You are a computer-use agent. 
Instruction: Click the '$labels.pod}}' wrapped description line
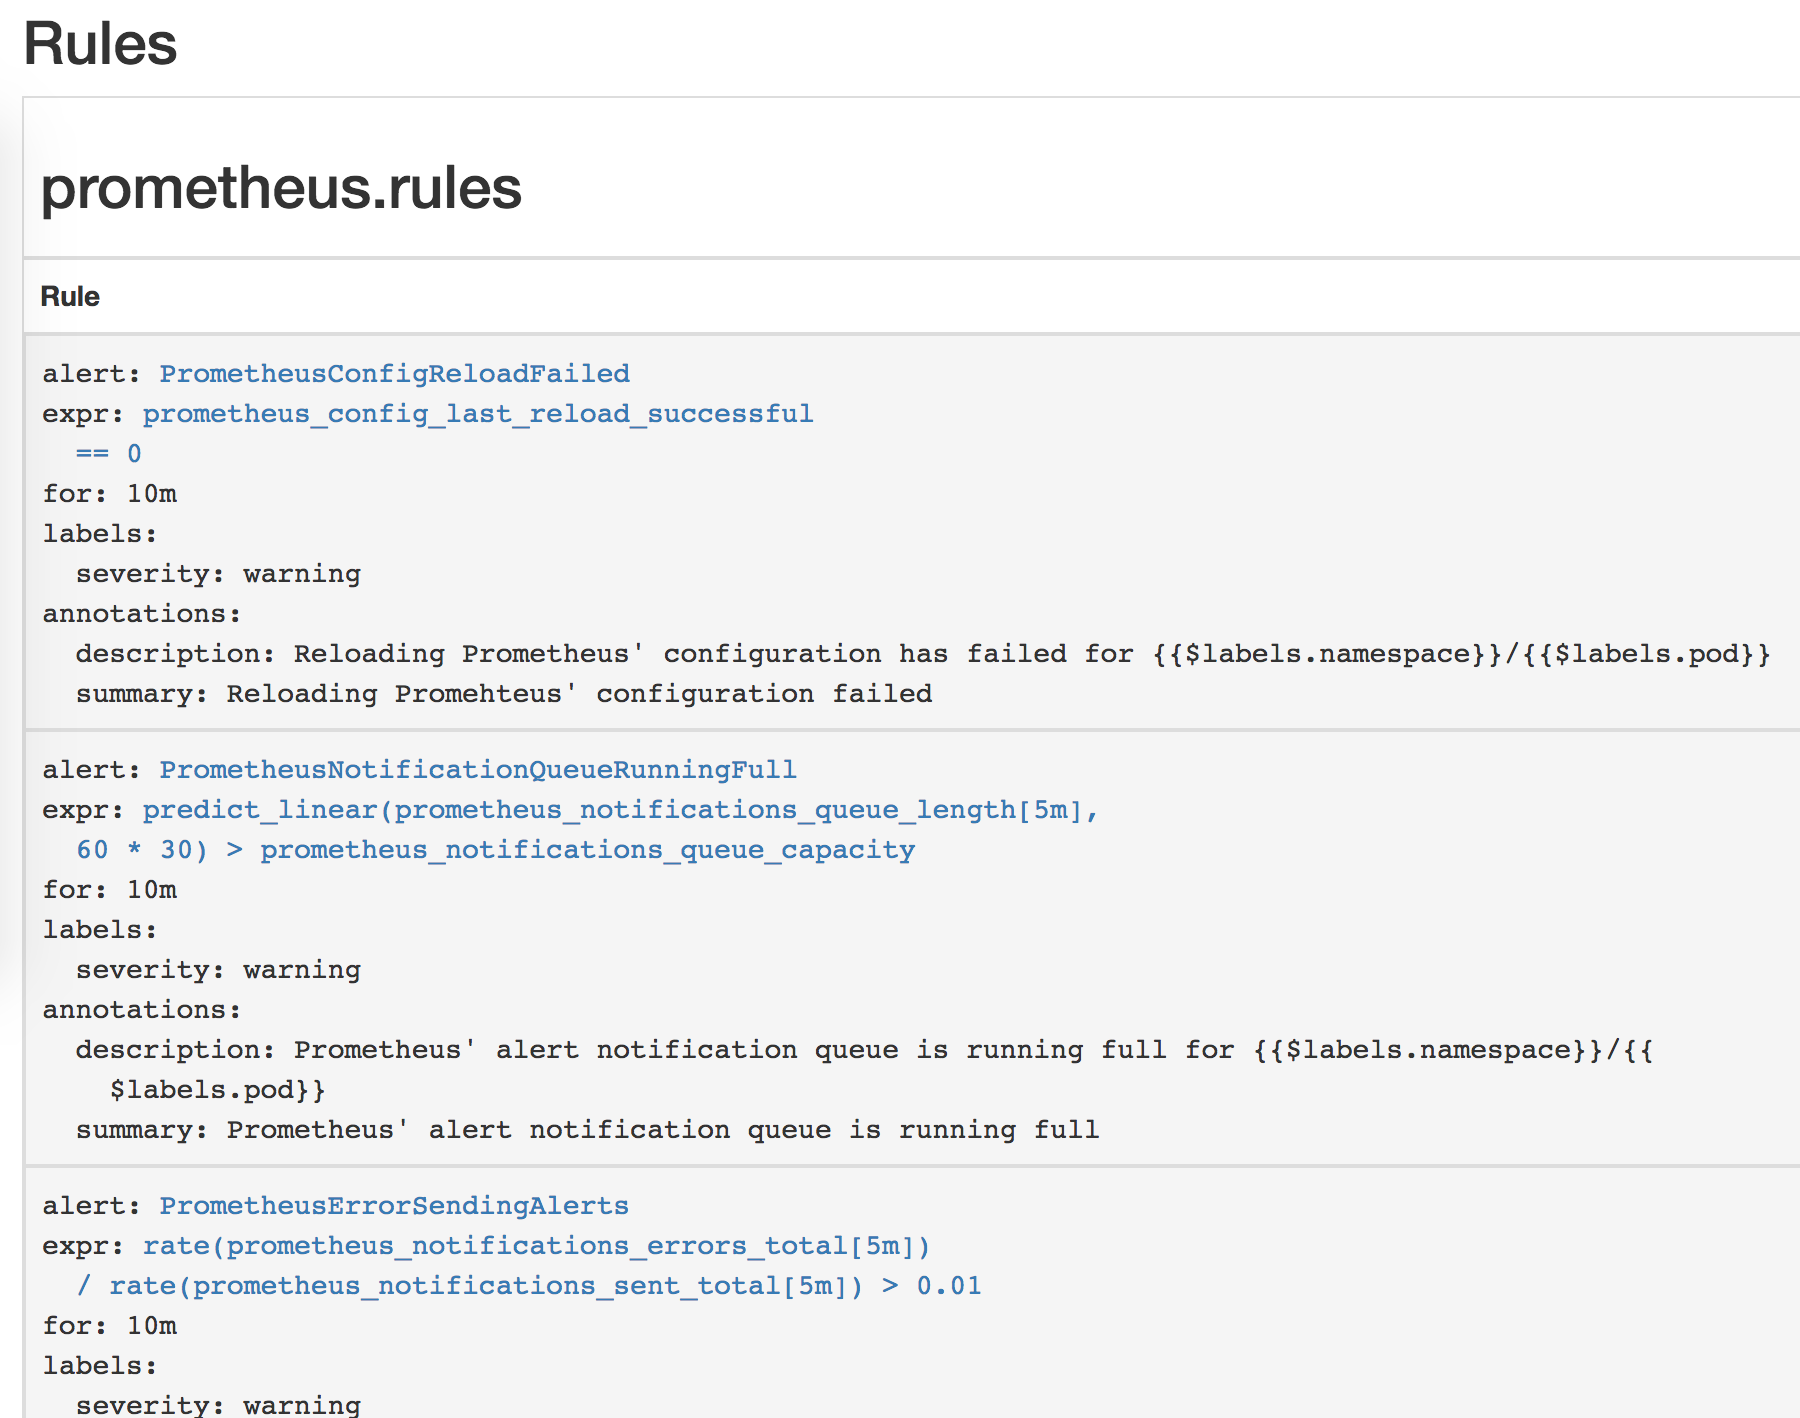tap(218, 1089)
